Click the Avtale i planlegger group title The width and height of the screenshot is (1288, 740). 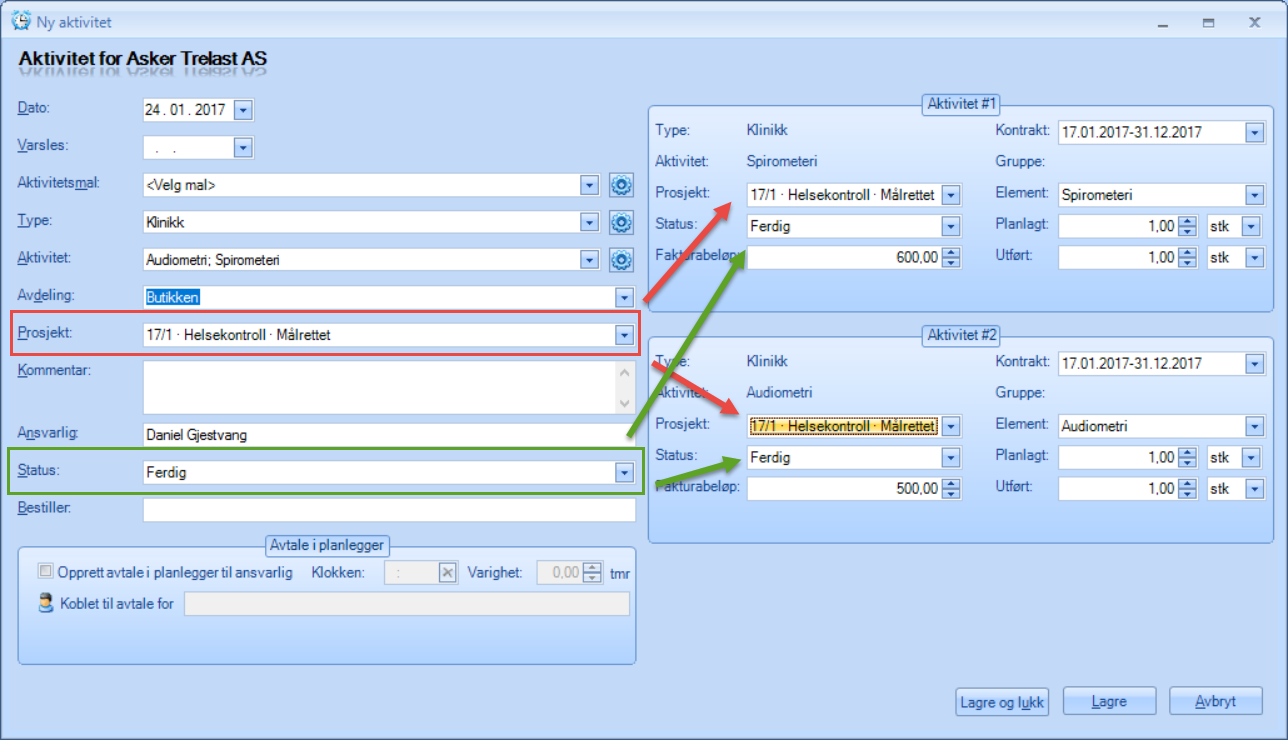(328, 545)
